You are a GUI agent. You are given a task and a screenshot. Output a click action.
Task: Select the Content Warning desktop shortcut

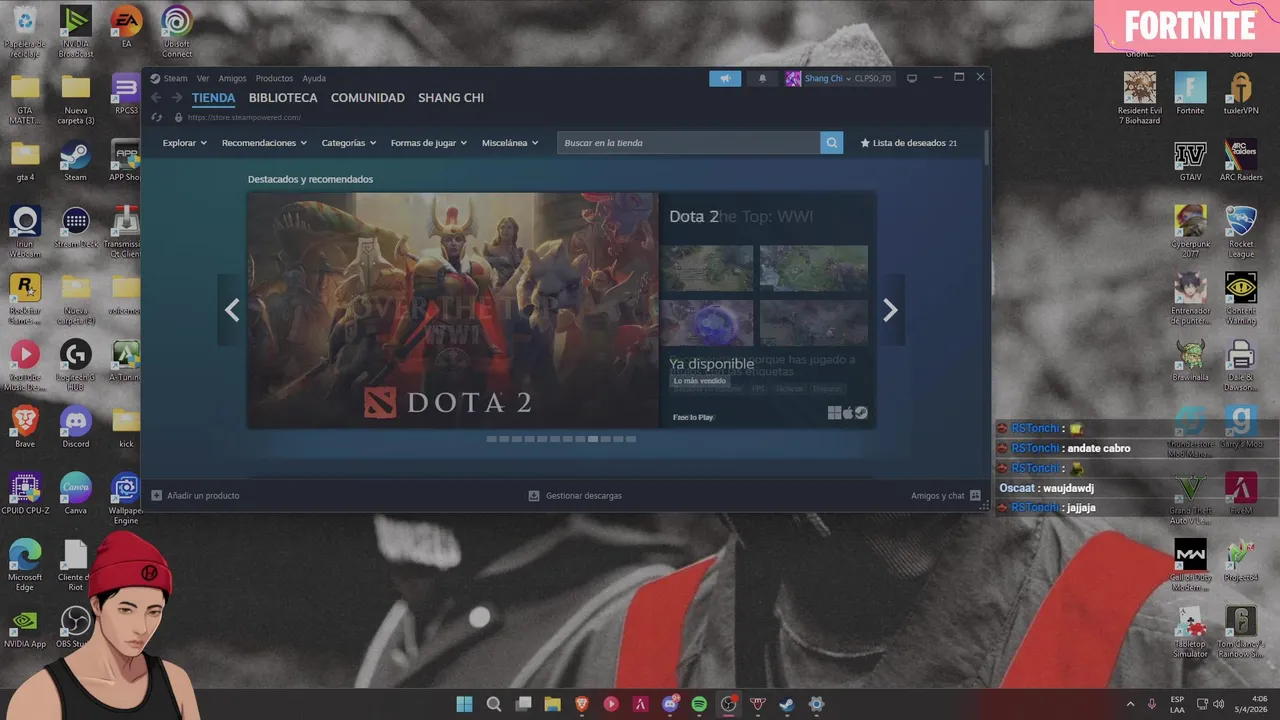(1241, 297)
